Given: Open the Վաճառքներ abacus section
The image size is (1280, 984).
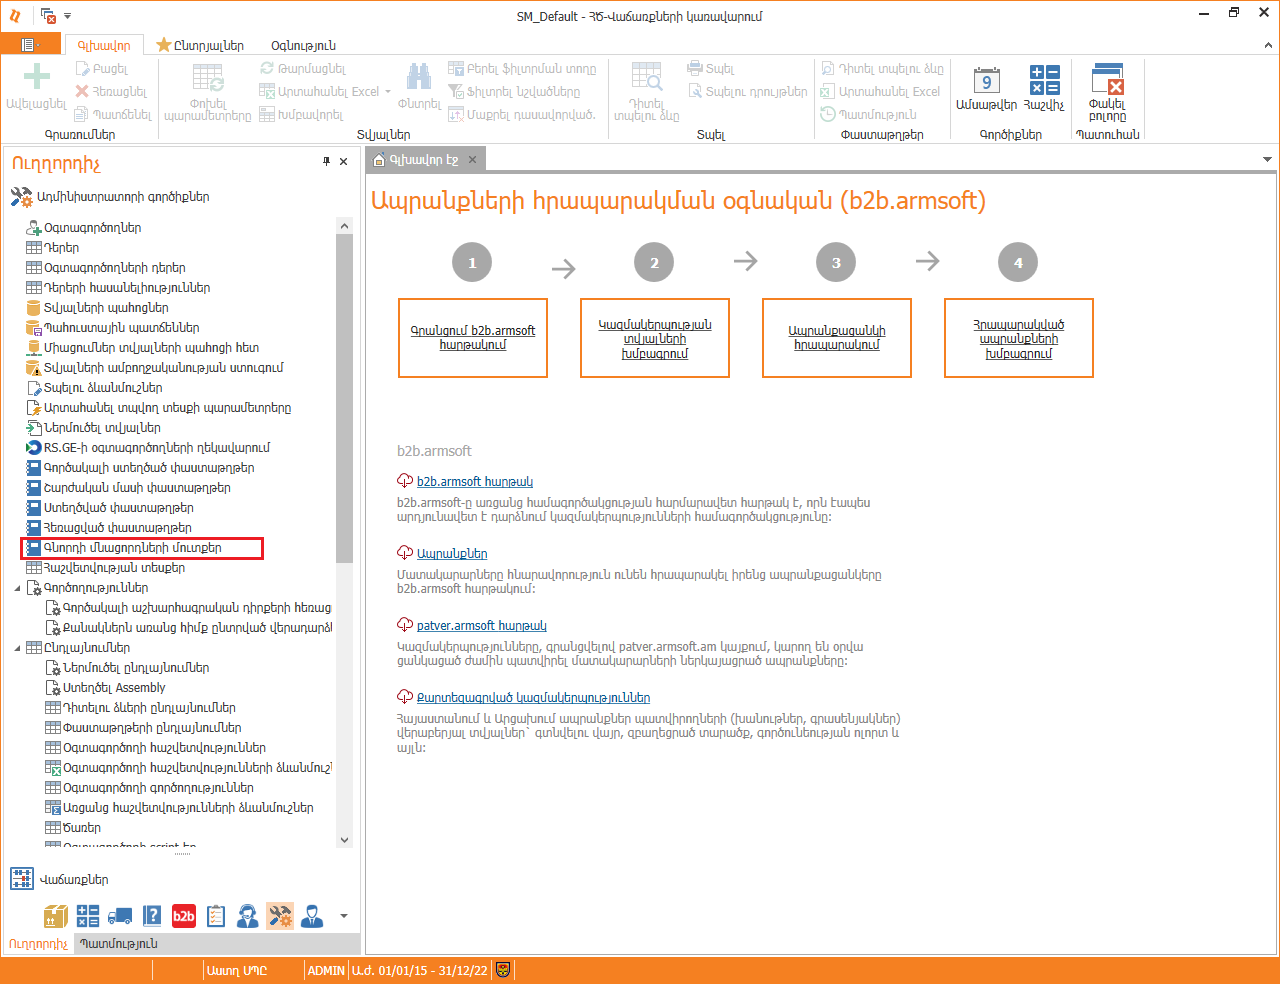Looking at the screenshot, I should (60, 879).
